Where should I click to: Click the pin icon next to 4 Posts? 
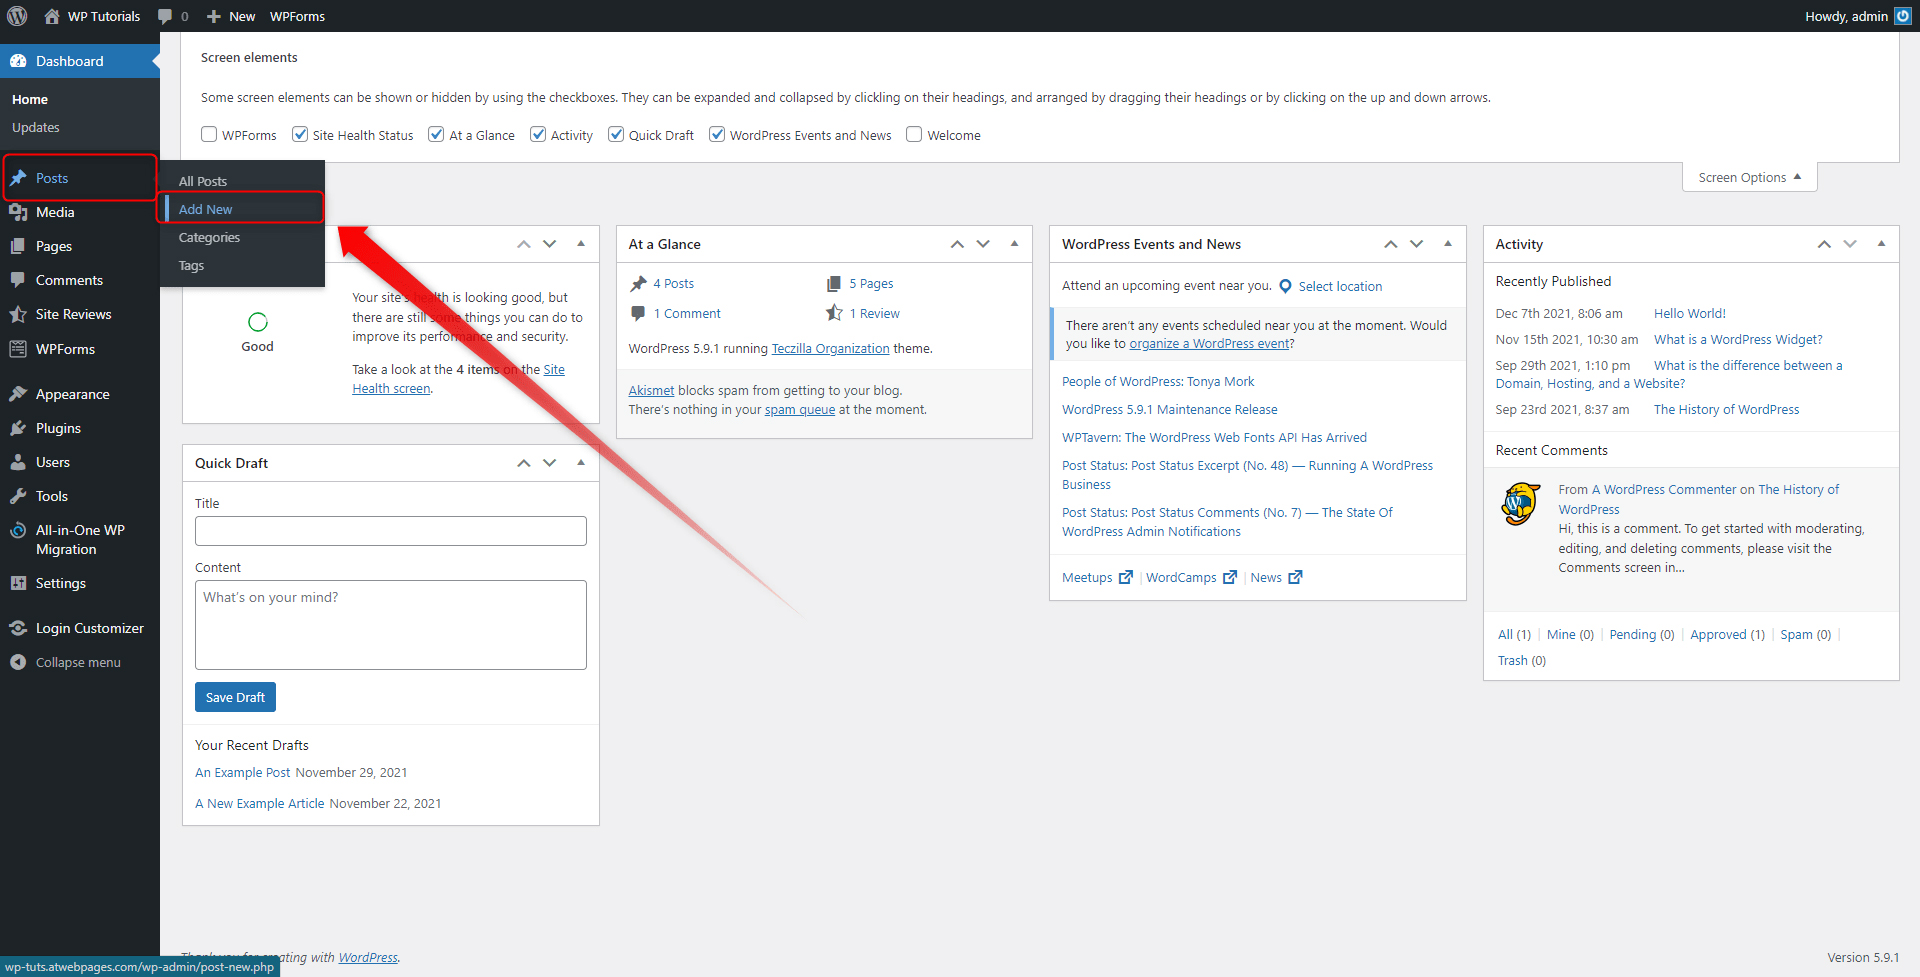[638, 284]
